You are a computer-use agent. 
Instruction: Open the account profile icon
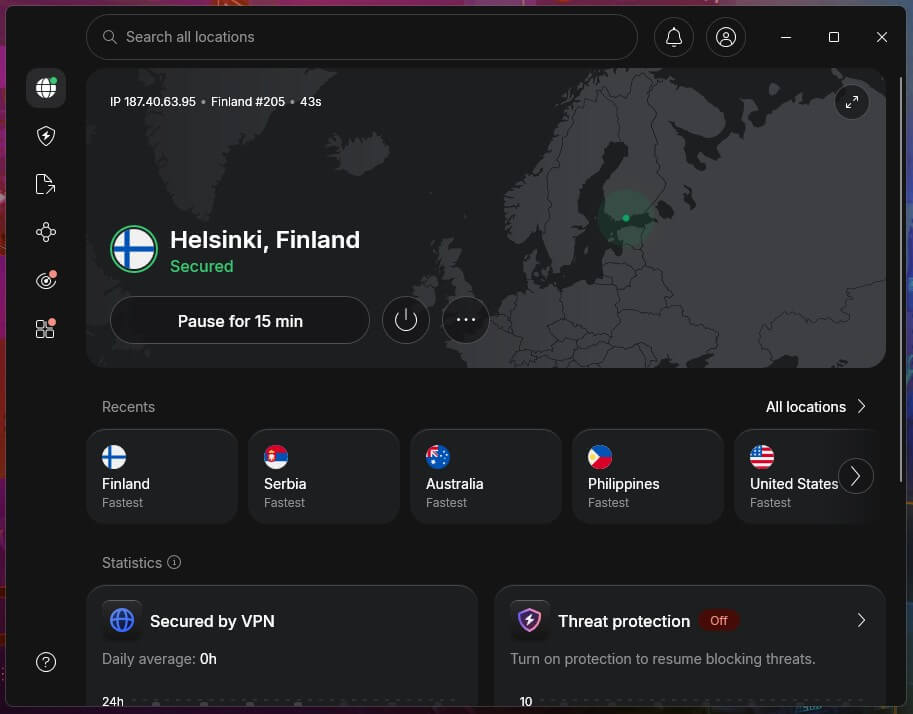coord(726,37)
